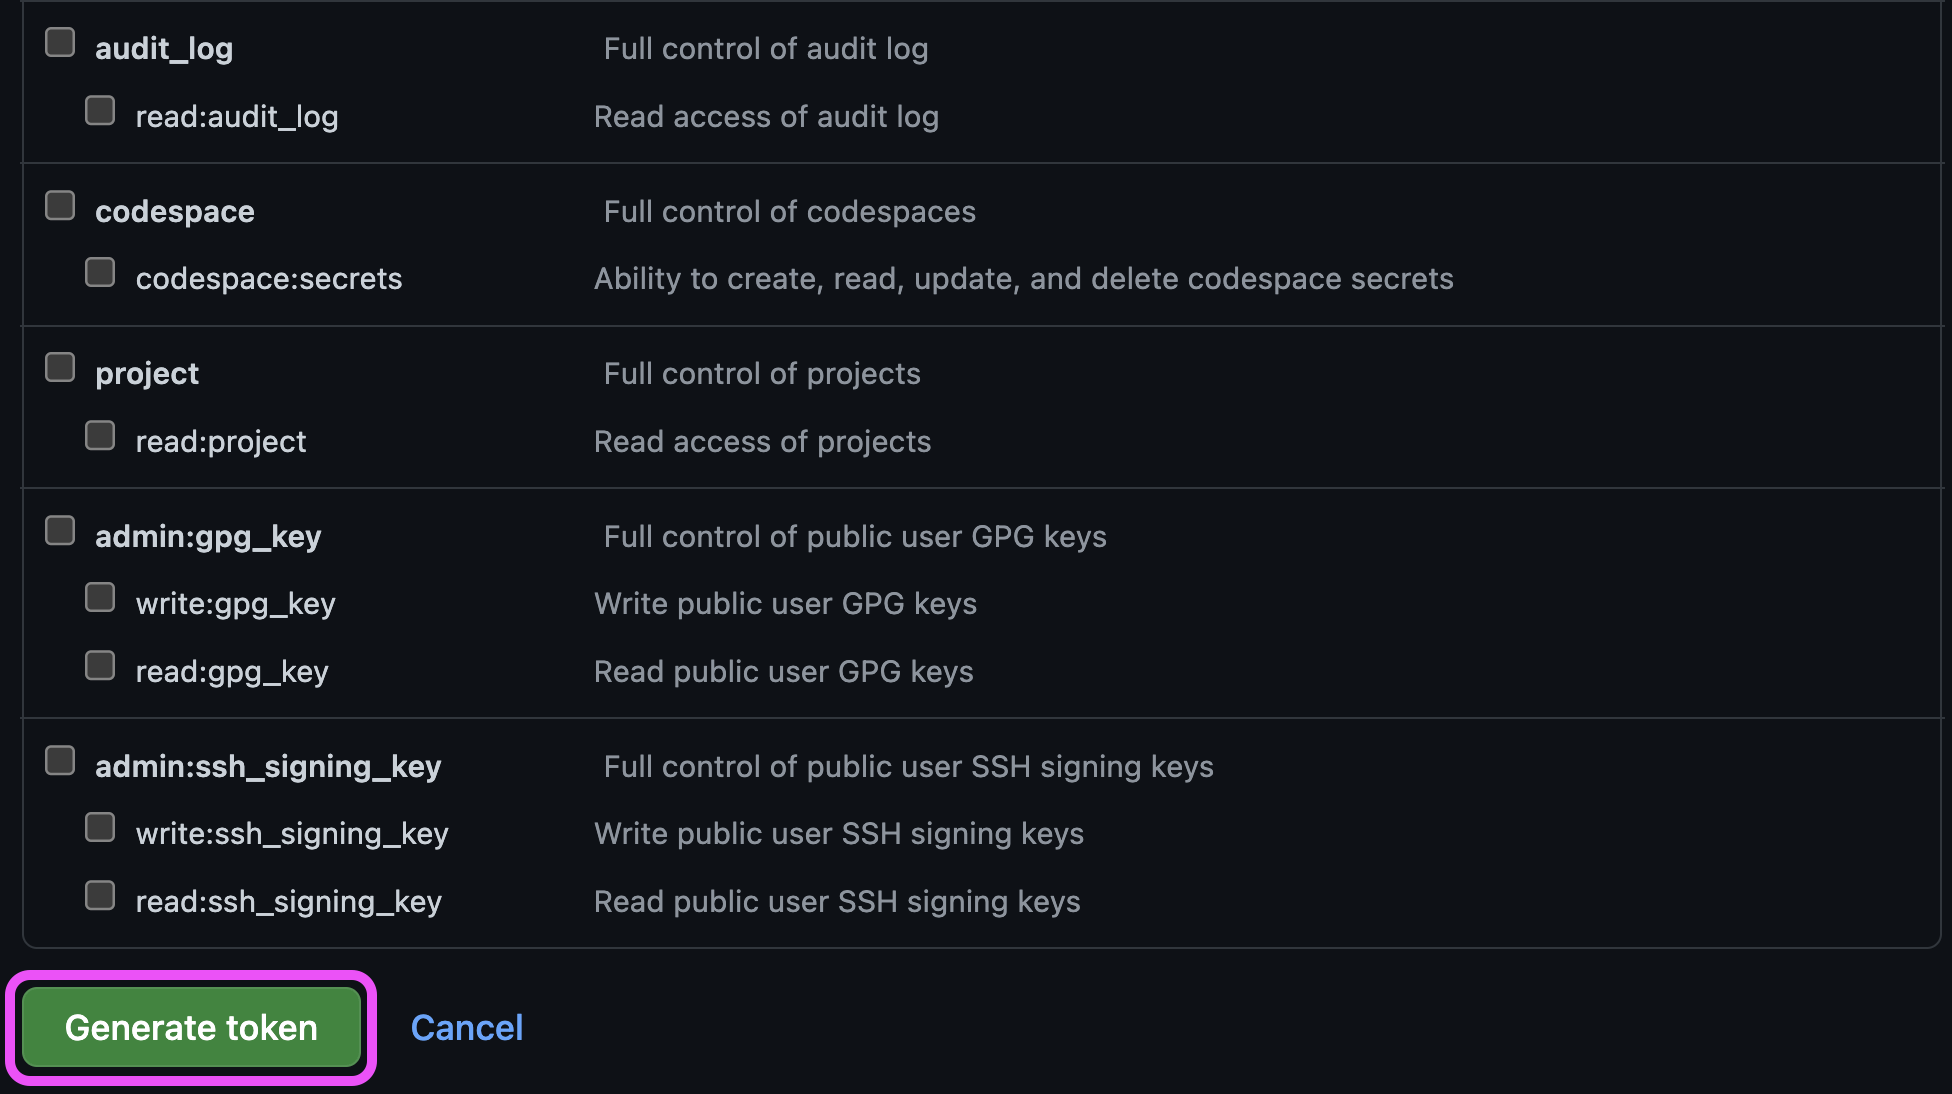Toggle the admin:gpg_key checkbox
This screenshot has width=1952, height=1094.
60,530
